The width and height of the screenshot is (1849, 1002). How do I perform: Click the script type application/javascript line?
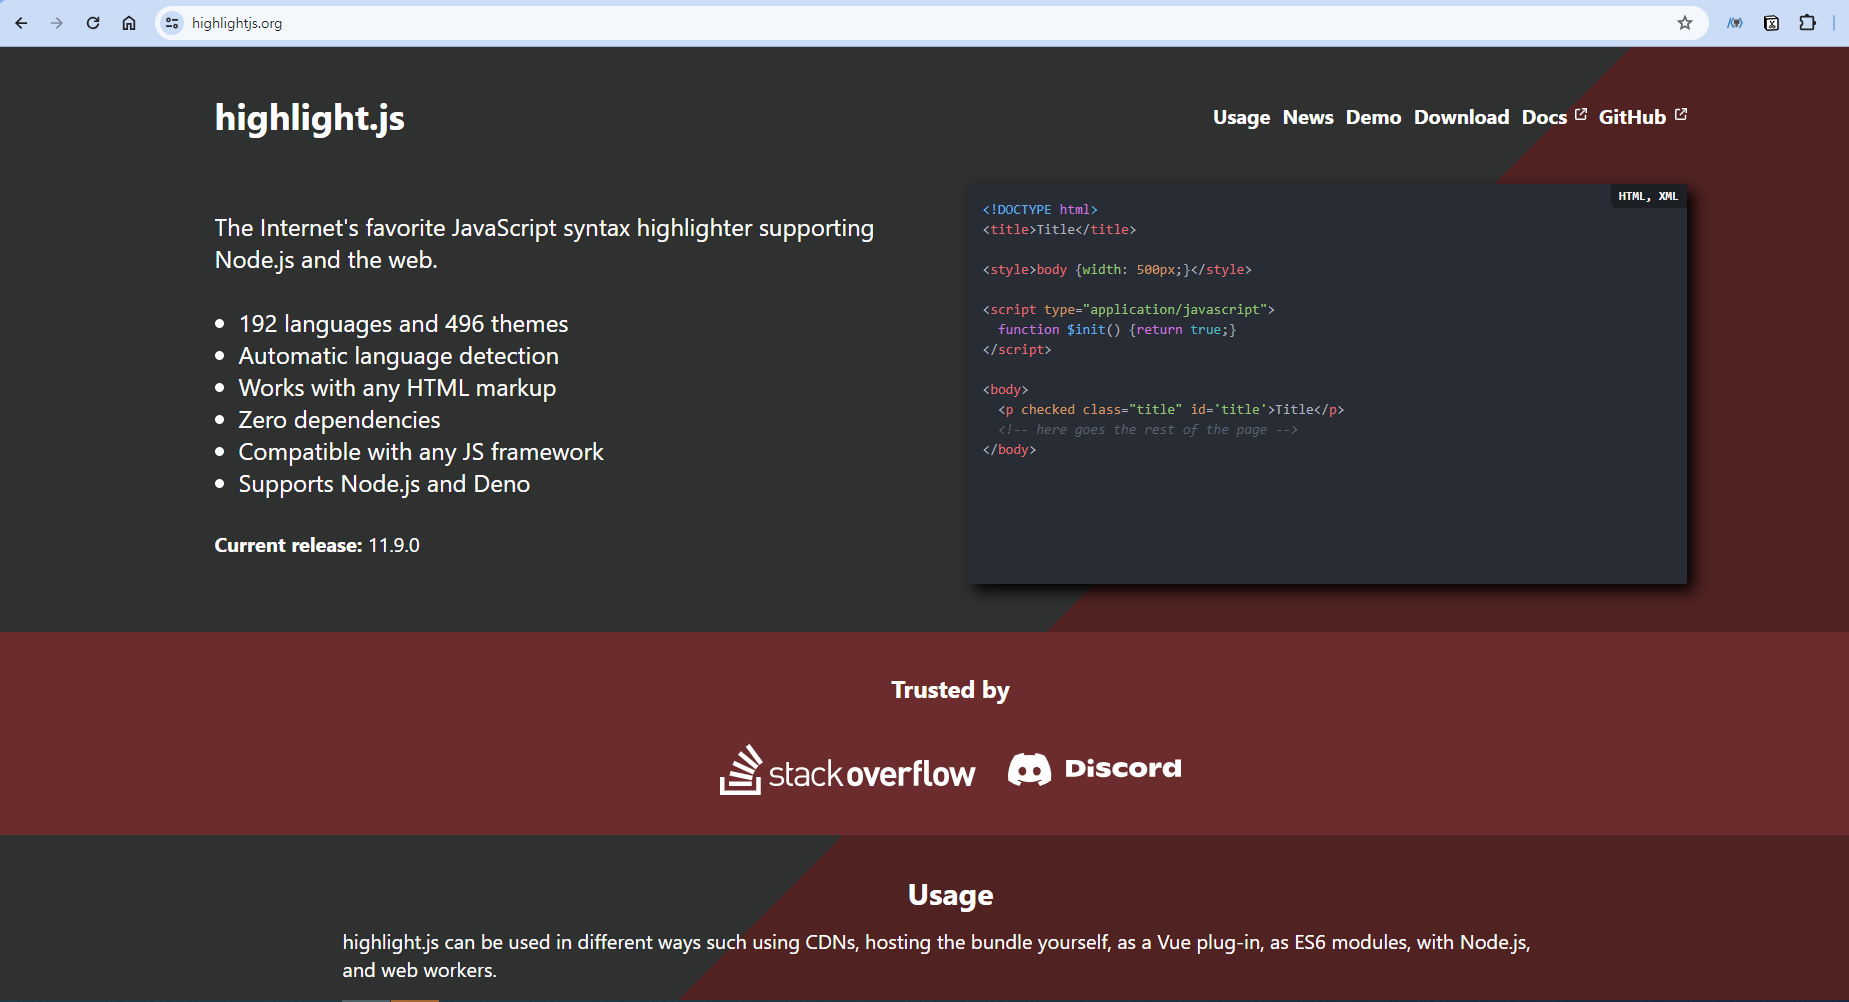1128,309
